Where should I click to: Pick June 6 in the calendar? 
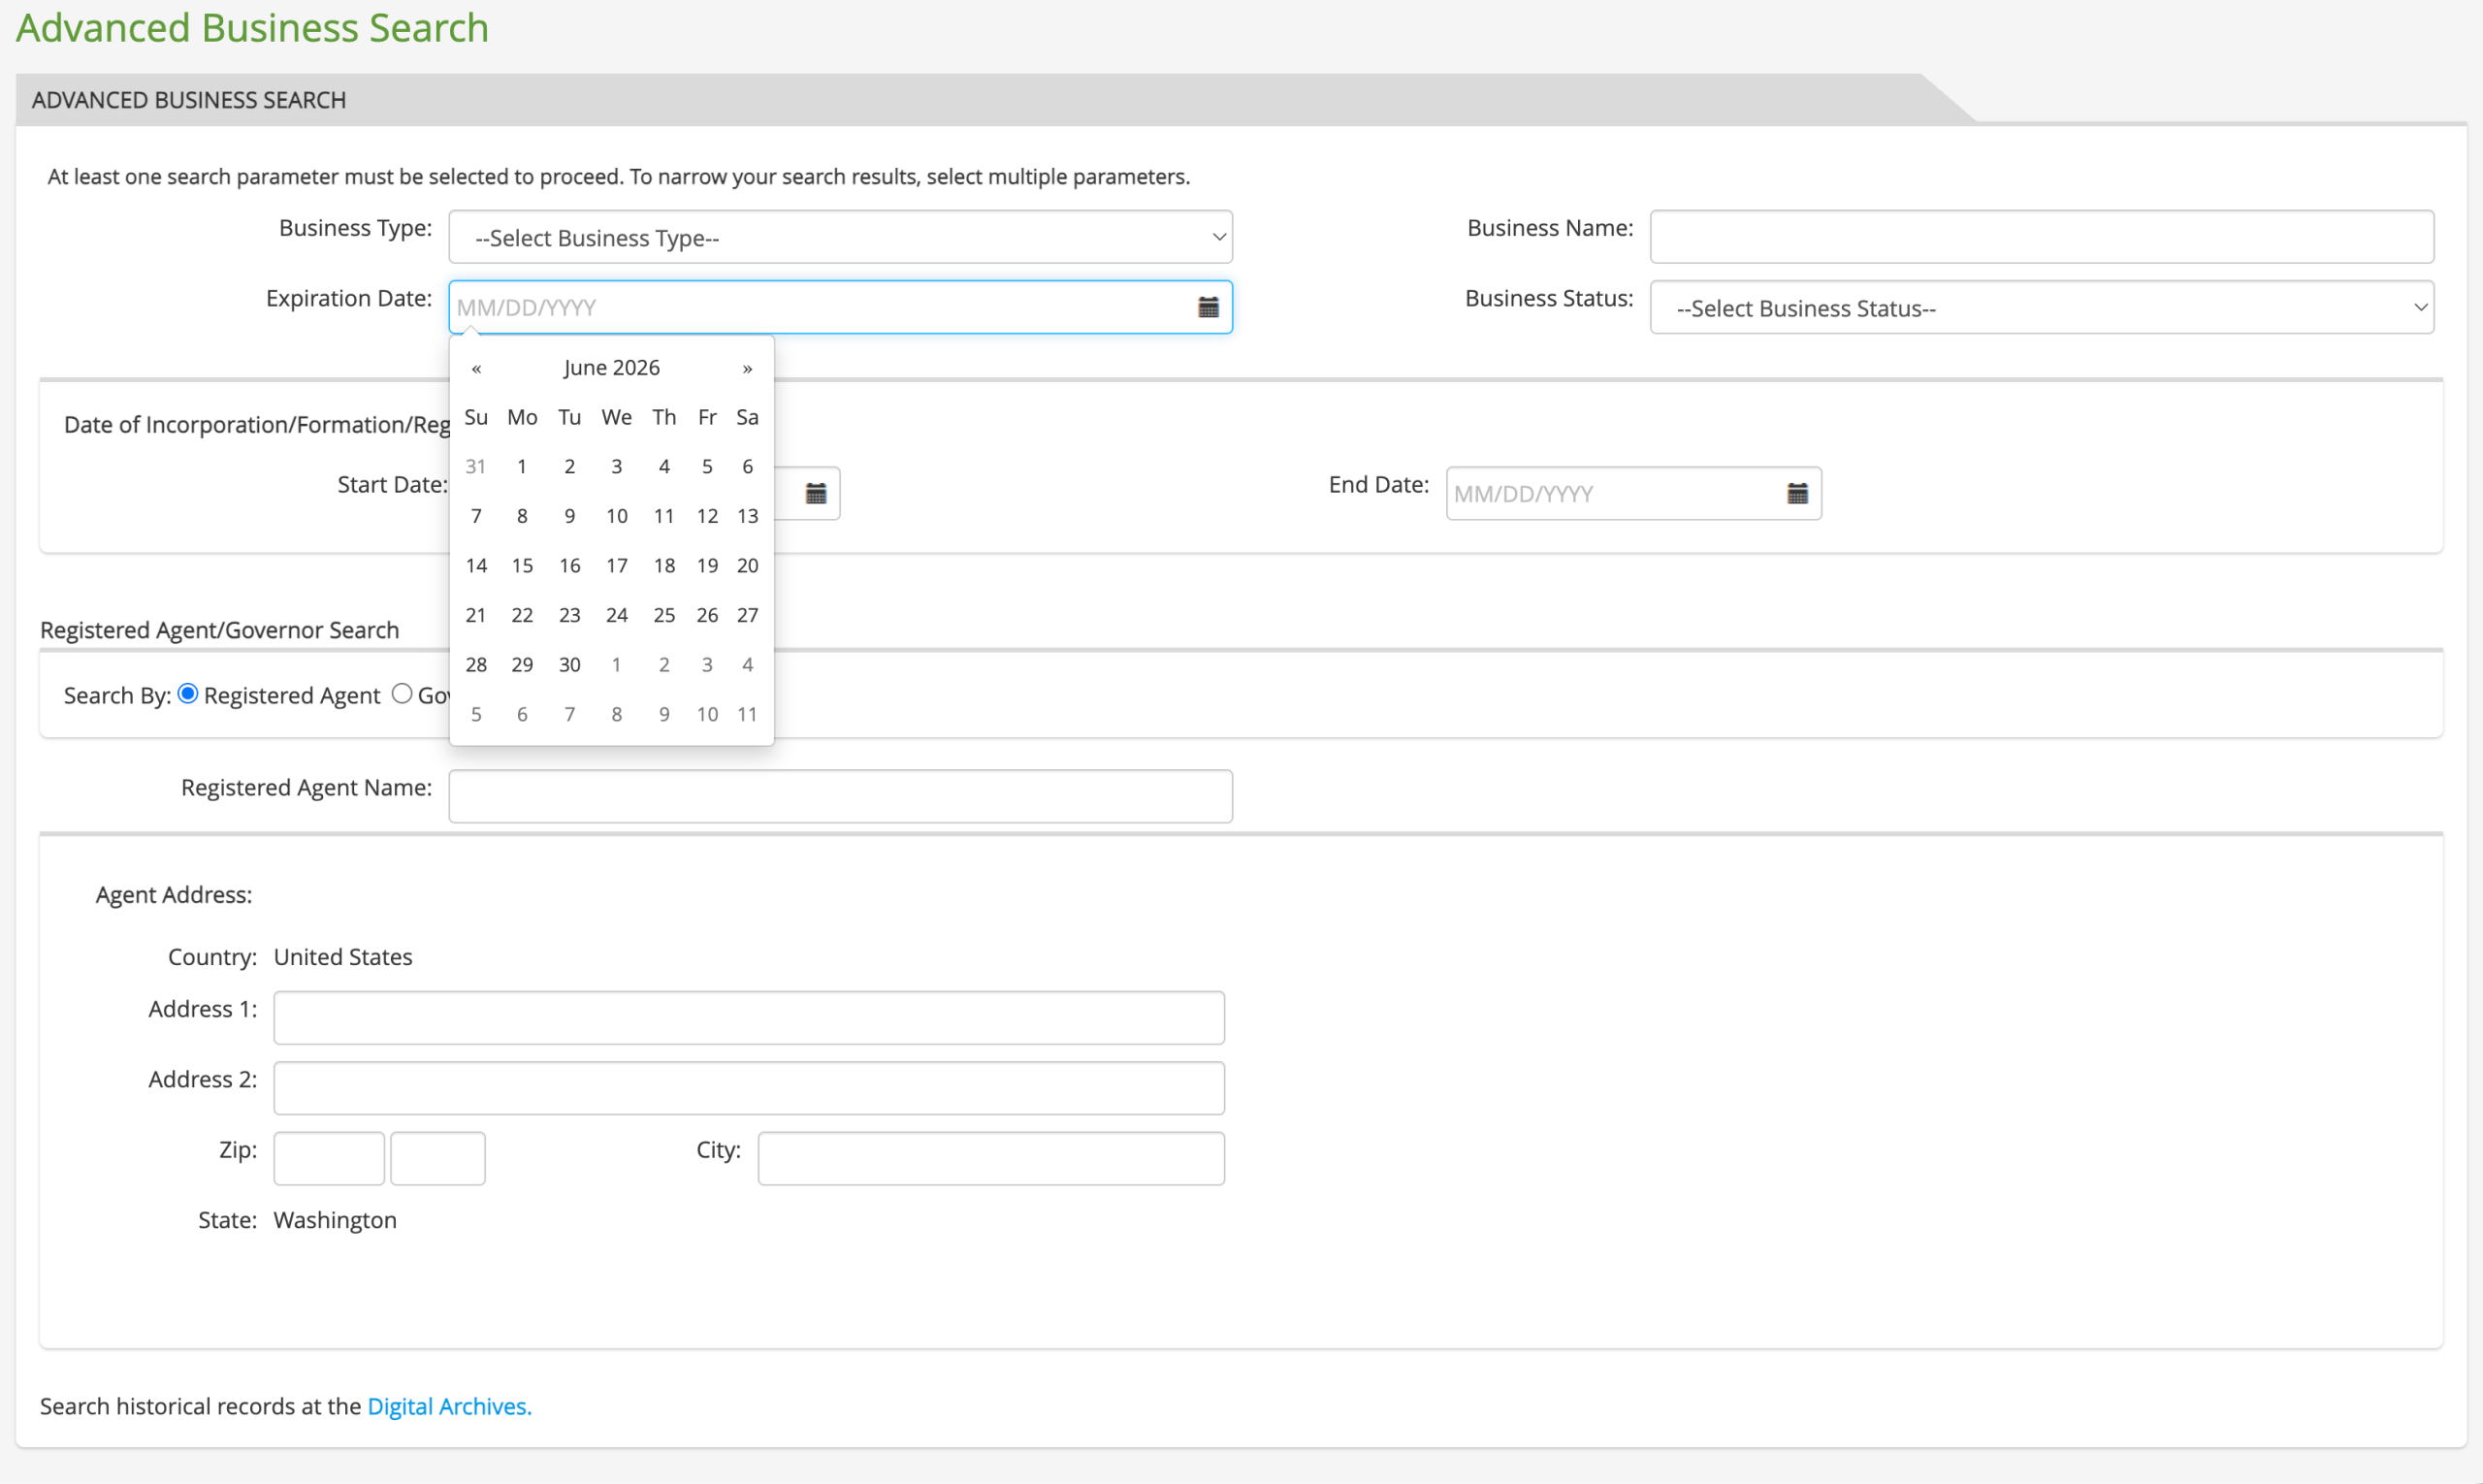[x=747, y=467]
